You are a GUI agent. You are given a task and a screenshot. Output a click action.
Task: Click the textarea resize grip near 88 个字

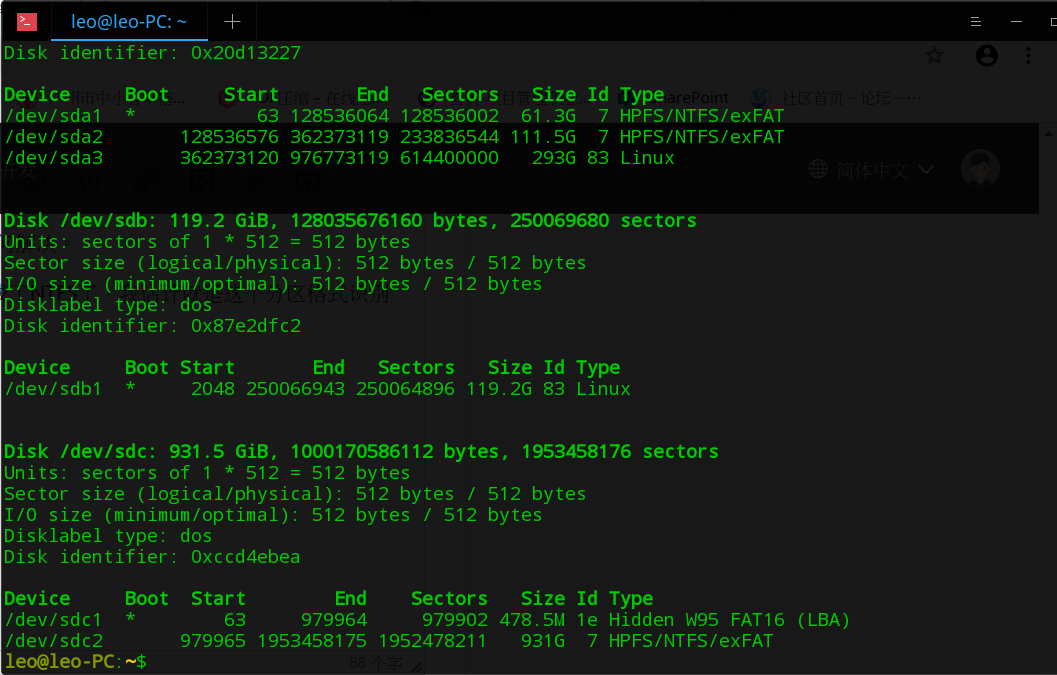tap(415, 666)
